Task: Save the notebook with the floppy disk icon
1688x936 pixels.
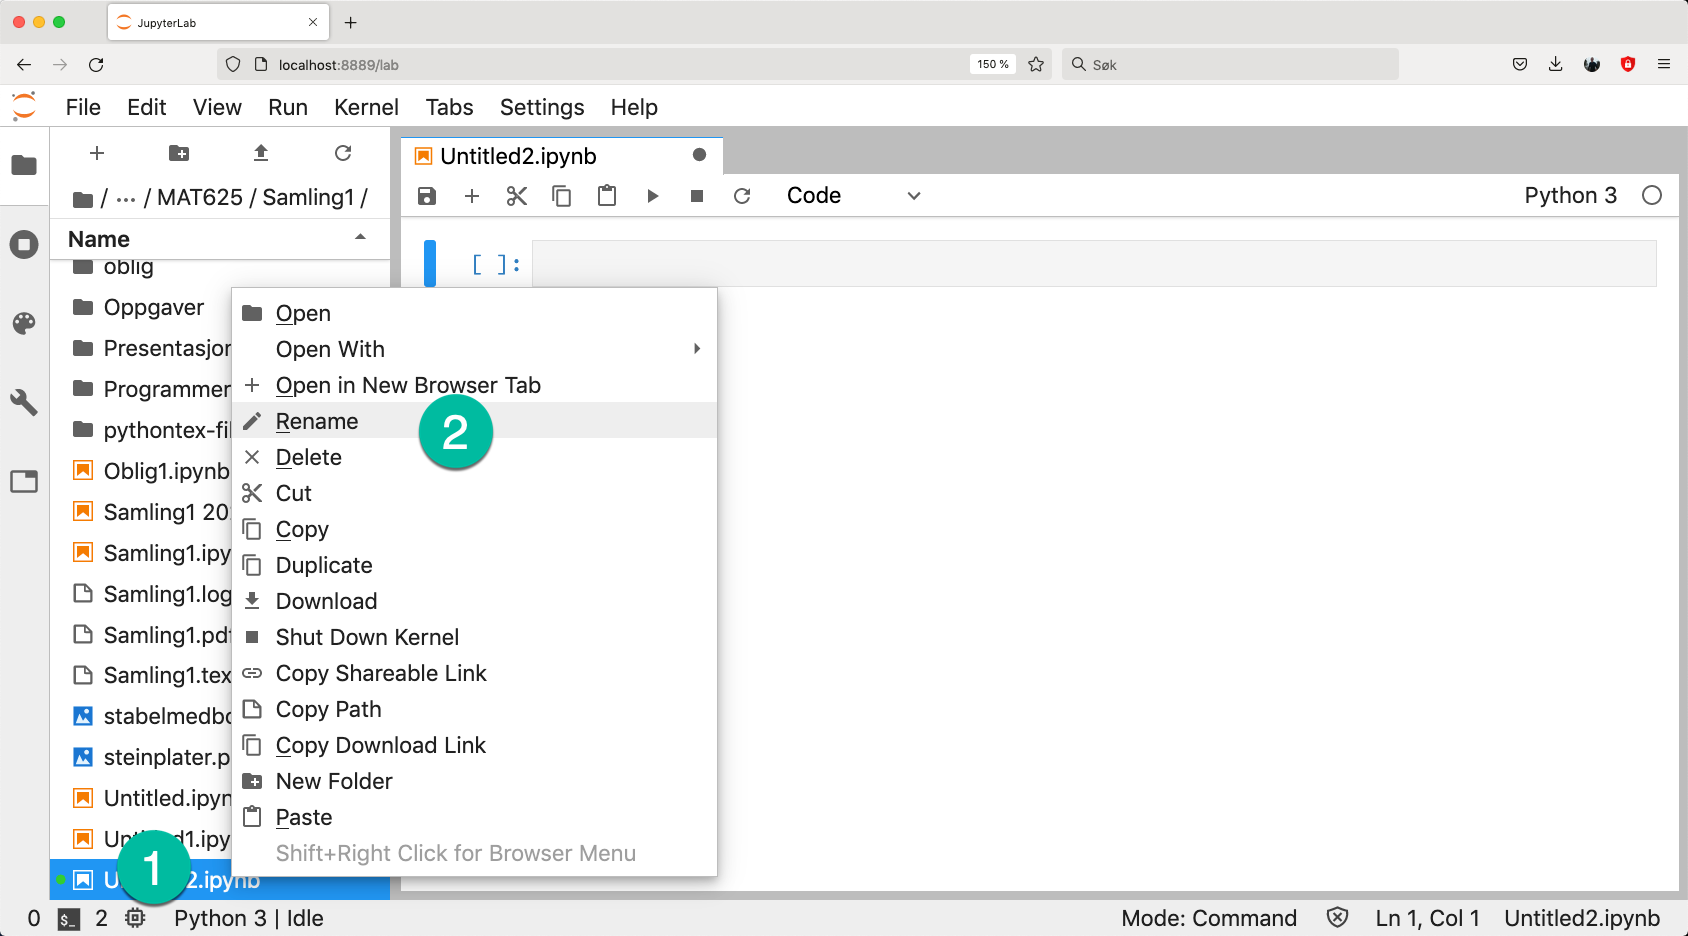Action: pyautogui.click(x=427, y=196)
